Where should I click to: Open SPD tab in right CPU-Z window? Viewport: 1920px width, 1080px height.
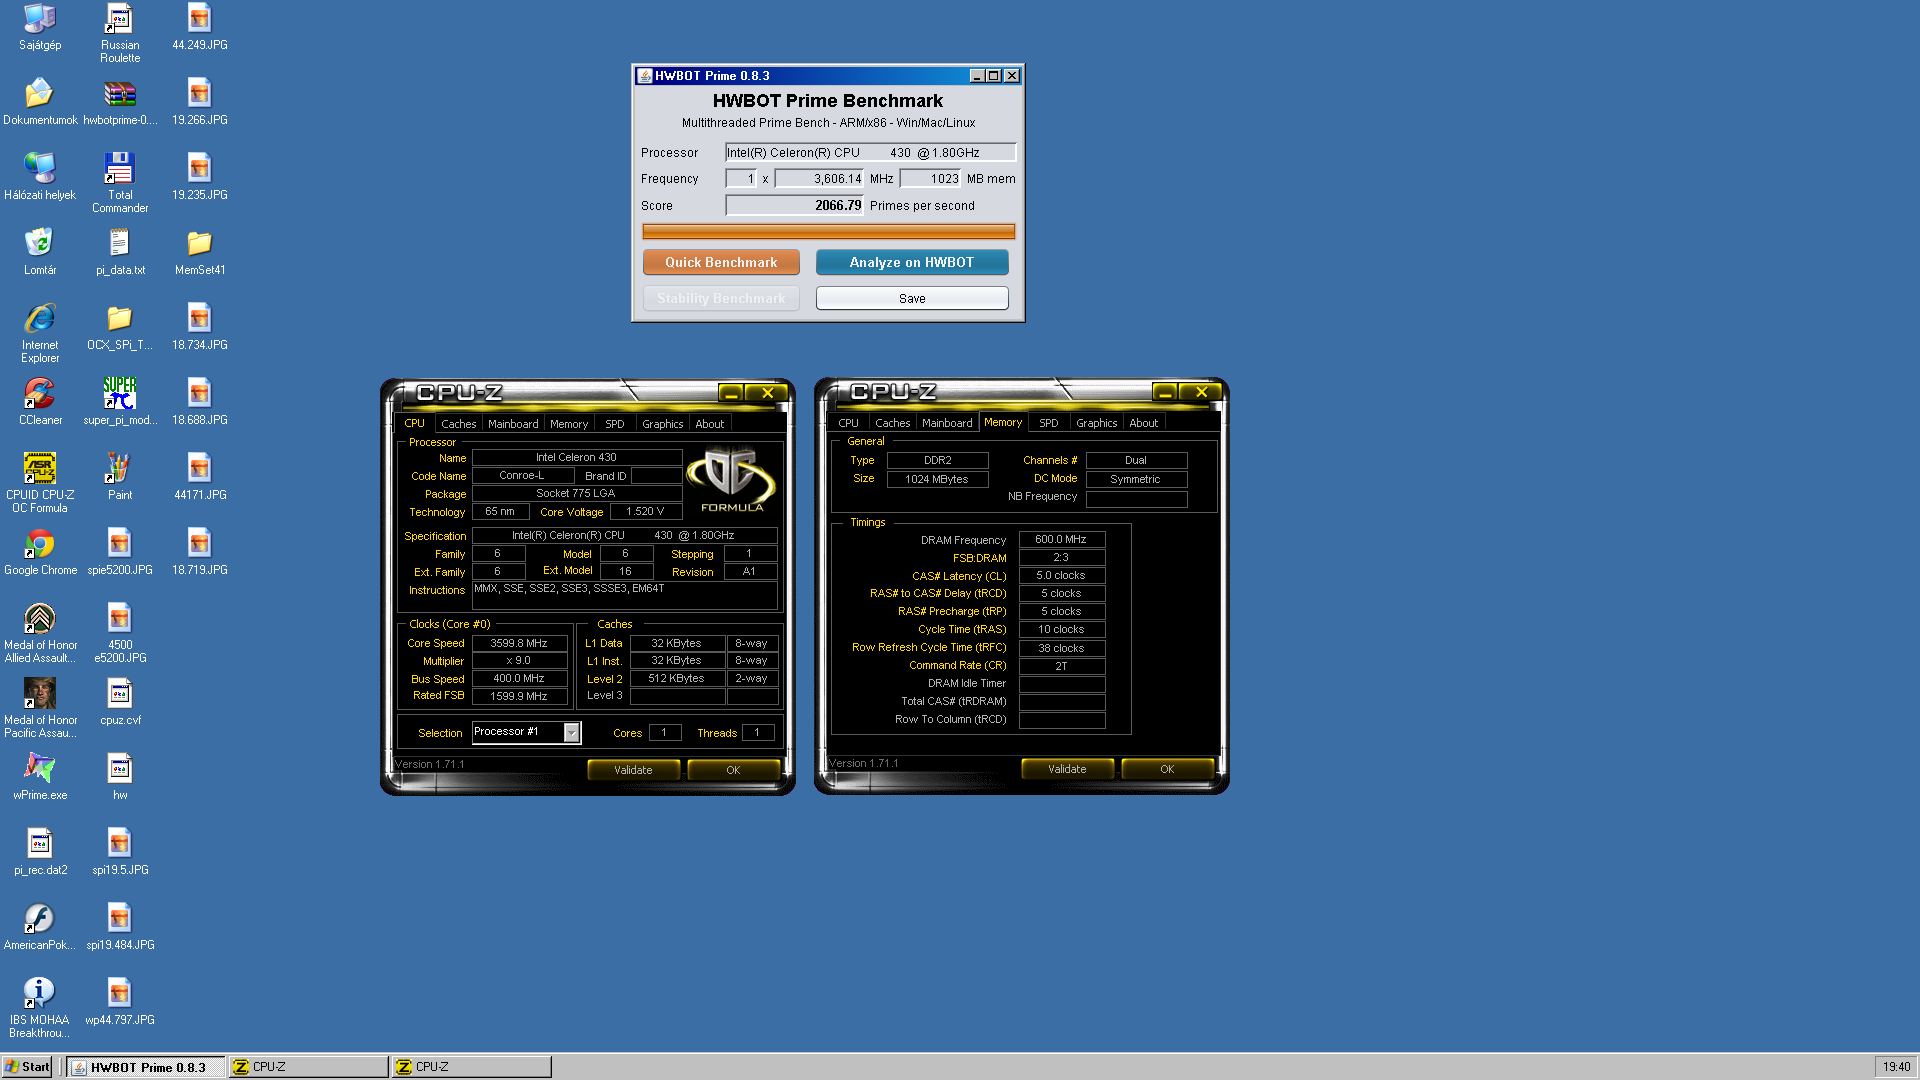tap(1048, 423)
